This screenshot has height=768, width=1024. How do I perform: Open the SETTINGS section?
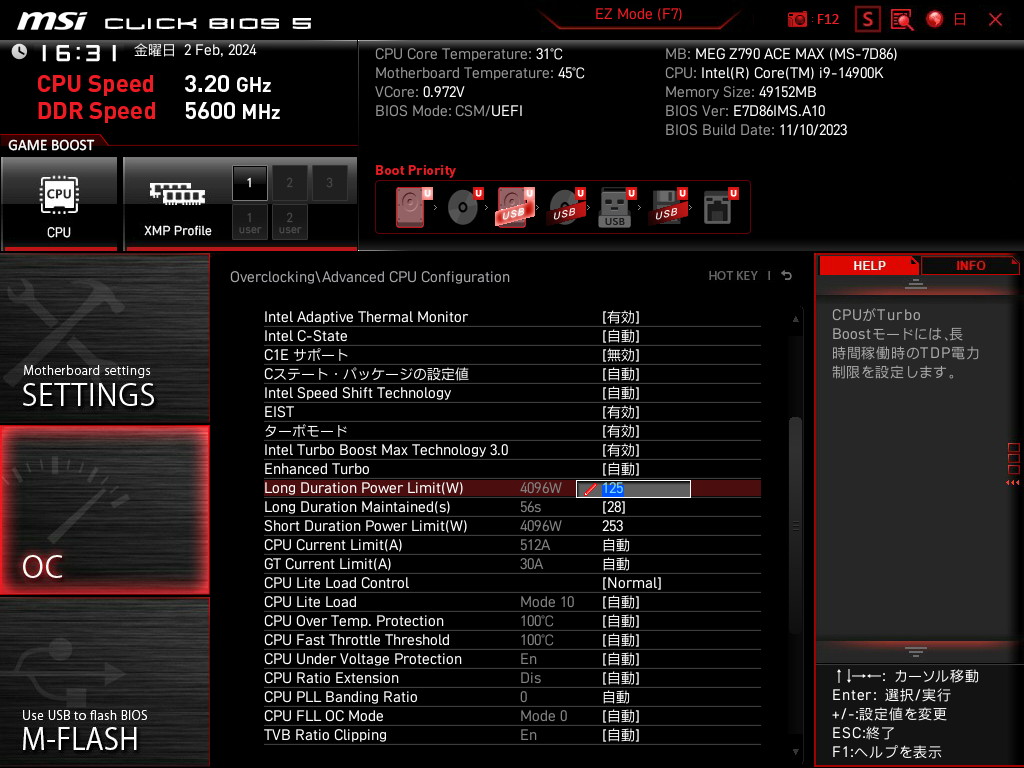click(x=104, y=338)
